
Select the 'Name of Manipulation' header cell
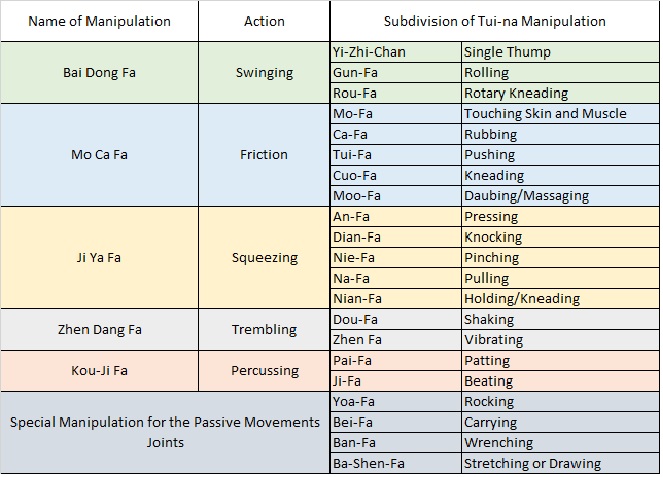click(99, 21)
